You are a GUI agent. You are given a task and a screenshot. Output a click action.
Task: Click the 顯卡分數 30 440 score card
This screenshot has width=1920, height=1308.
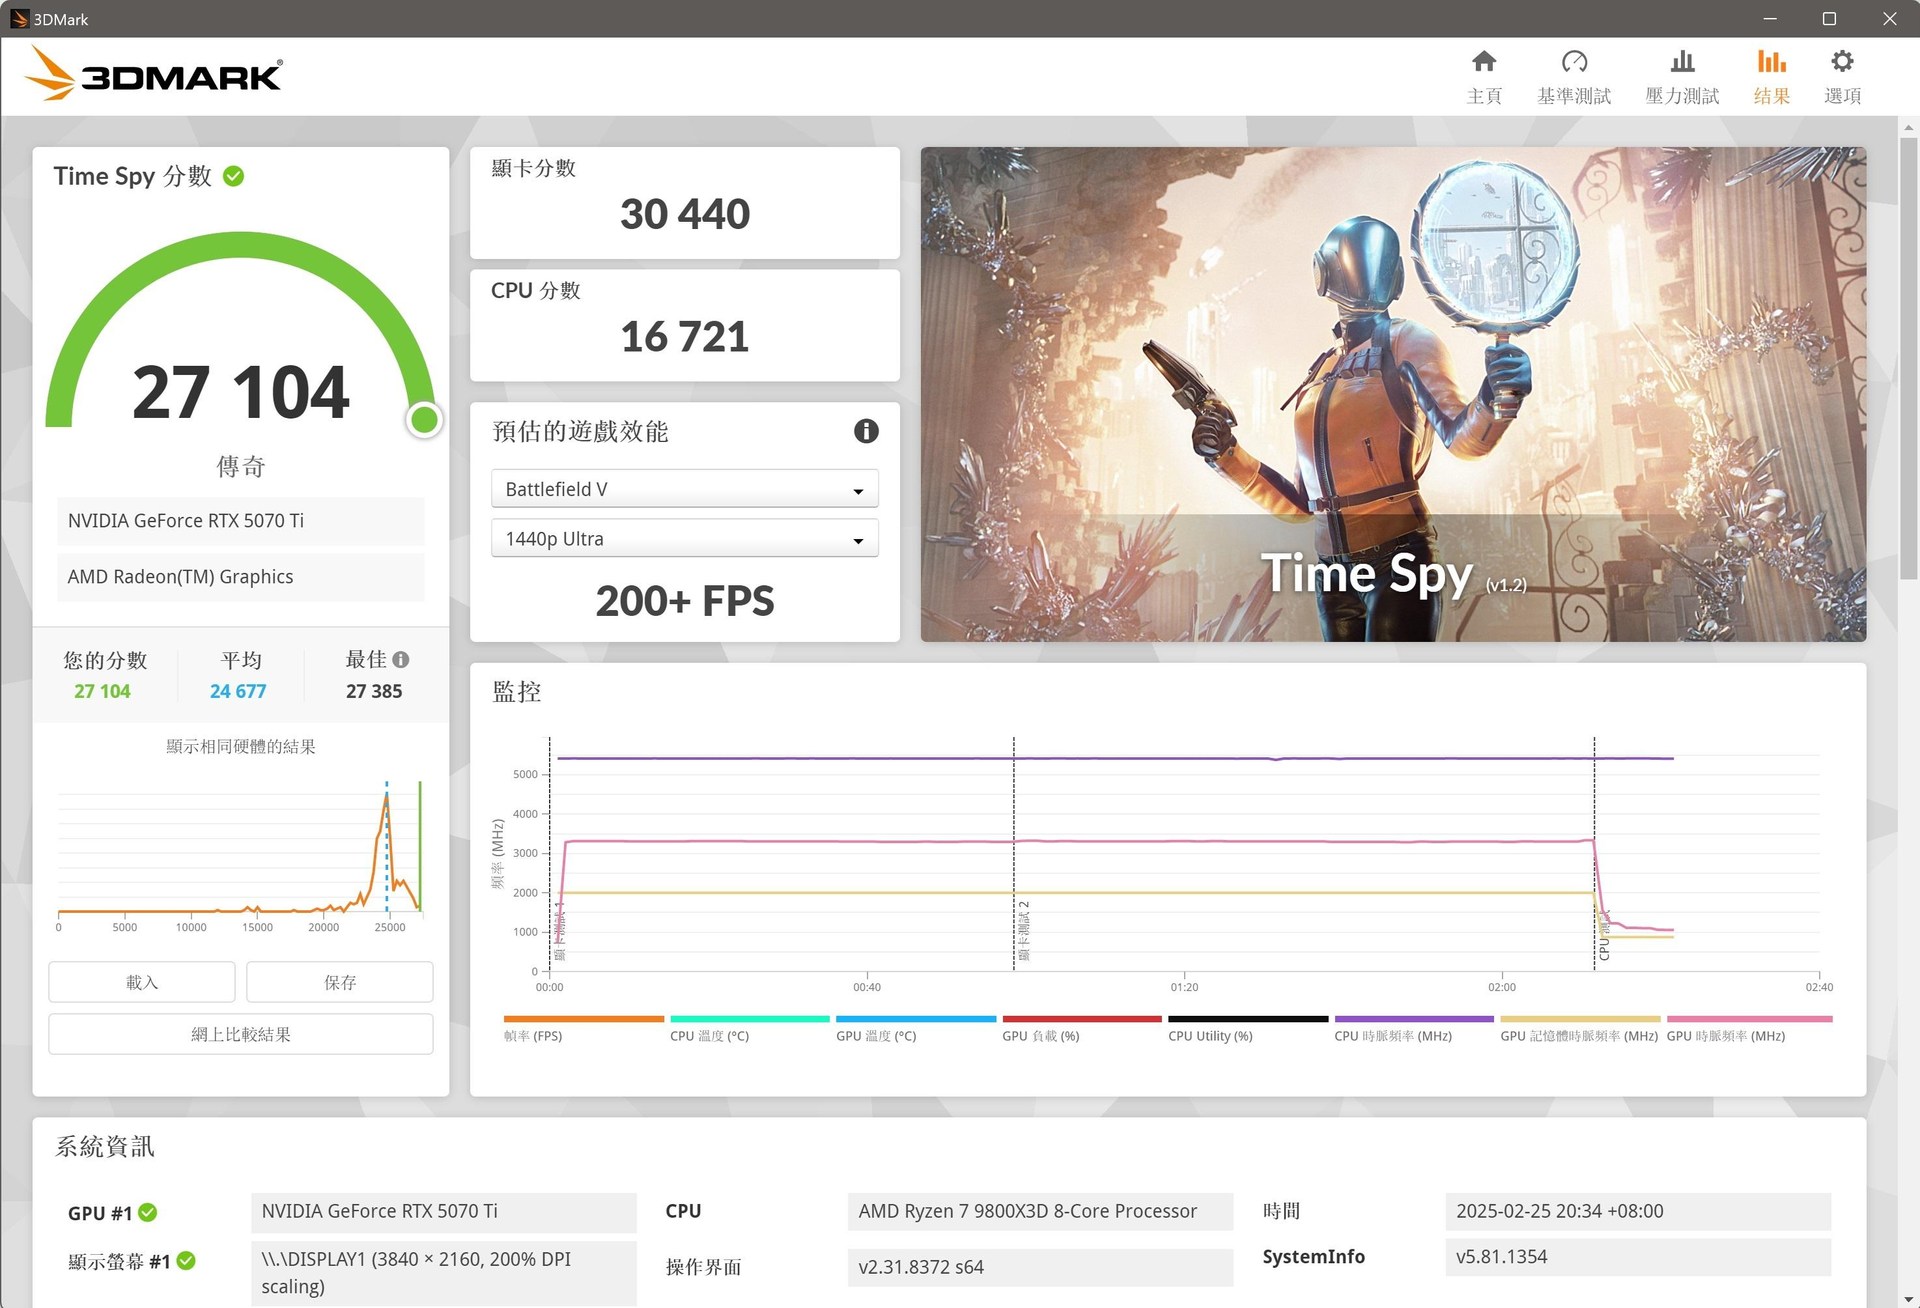coord(685,203)
